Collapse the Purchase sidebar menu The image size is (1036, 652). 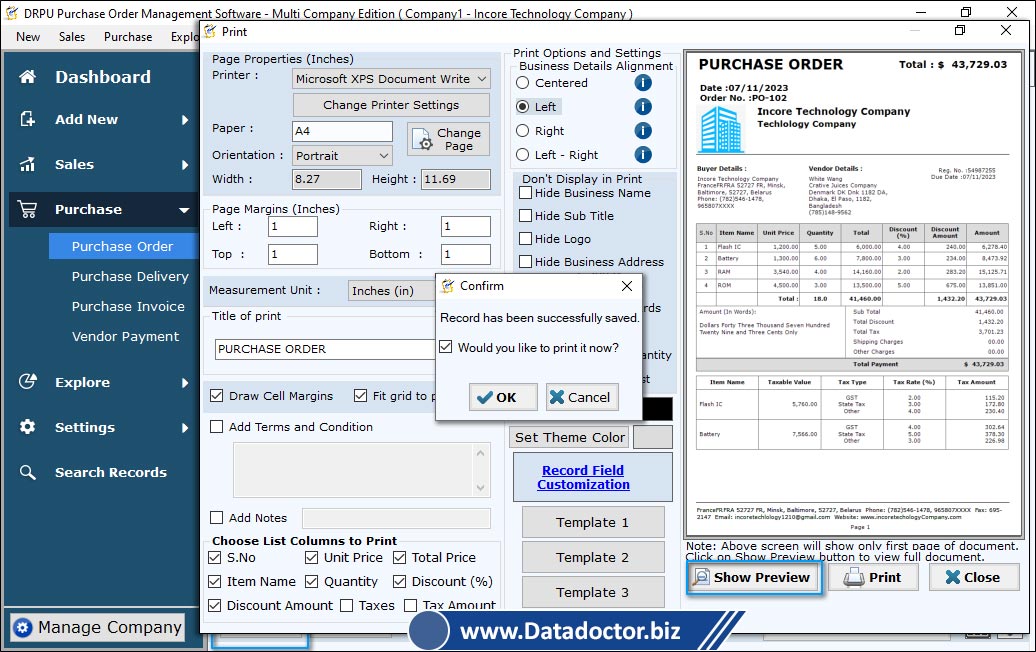184,210
